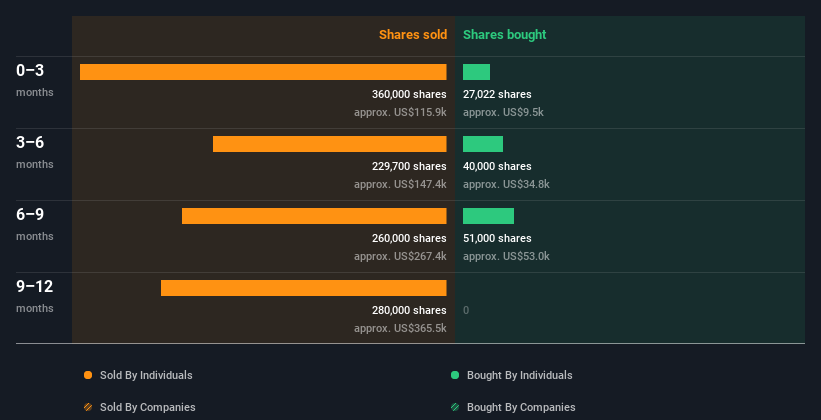Screen dimensions: 821x420
Task: Click the 51,000 shares bought label
Action: [x=497, y=239]
